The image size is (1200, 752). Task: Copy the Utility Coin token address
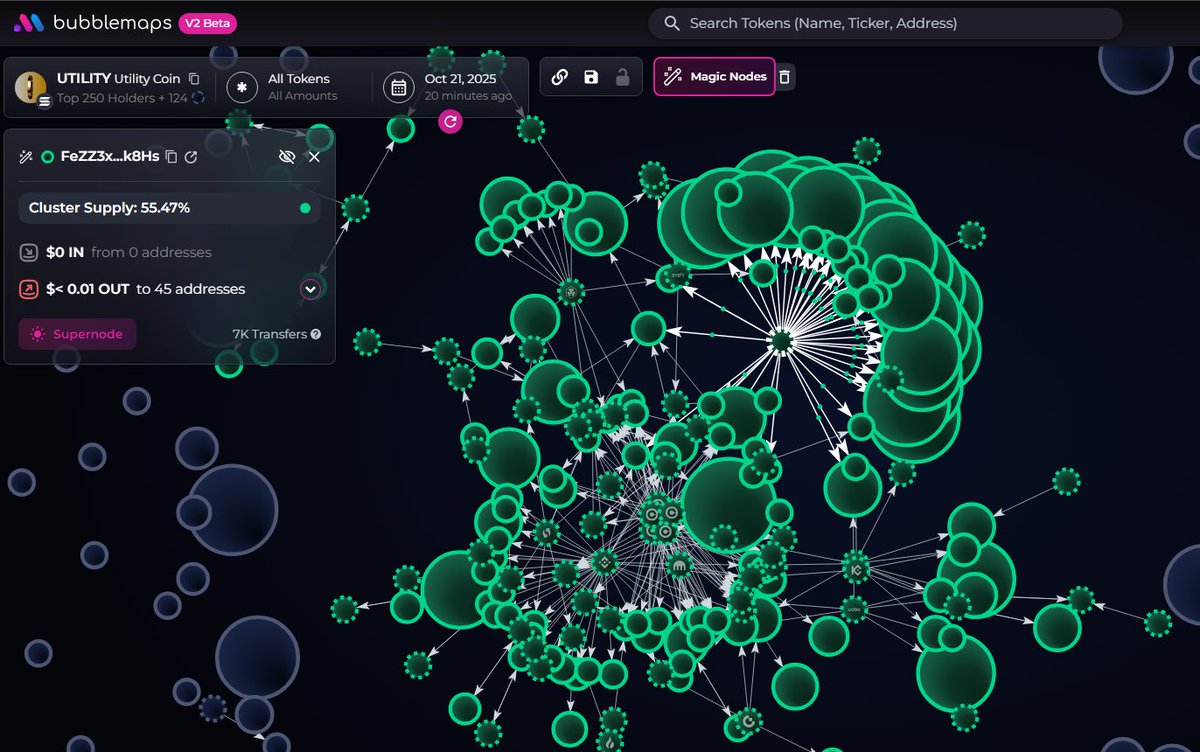point(194,79)
